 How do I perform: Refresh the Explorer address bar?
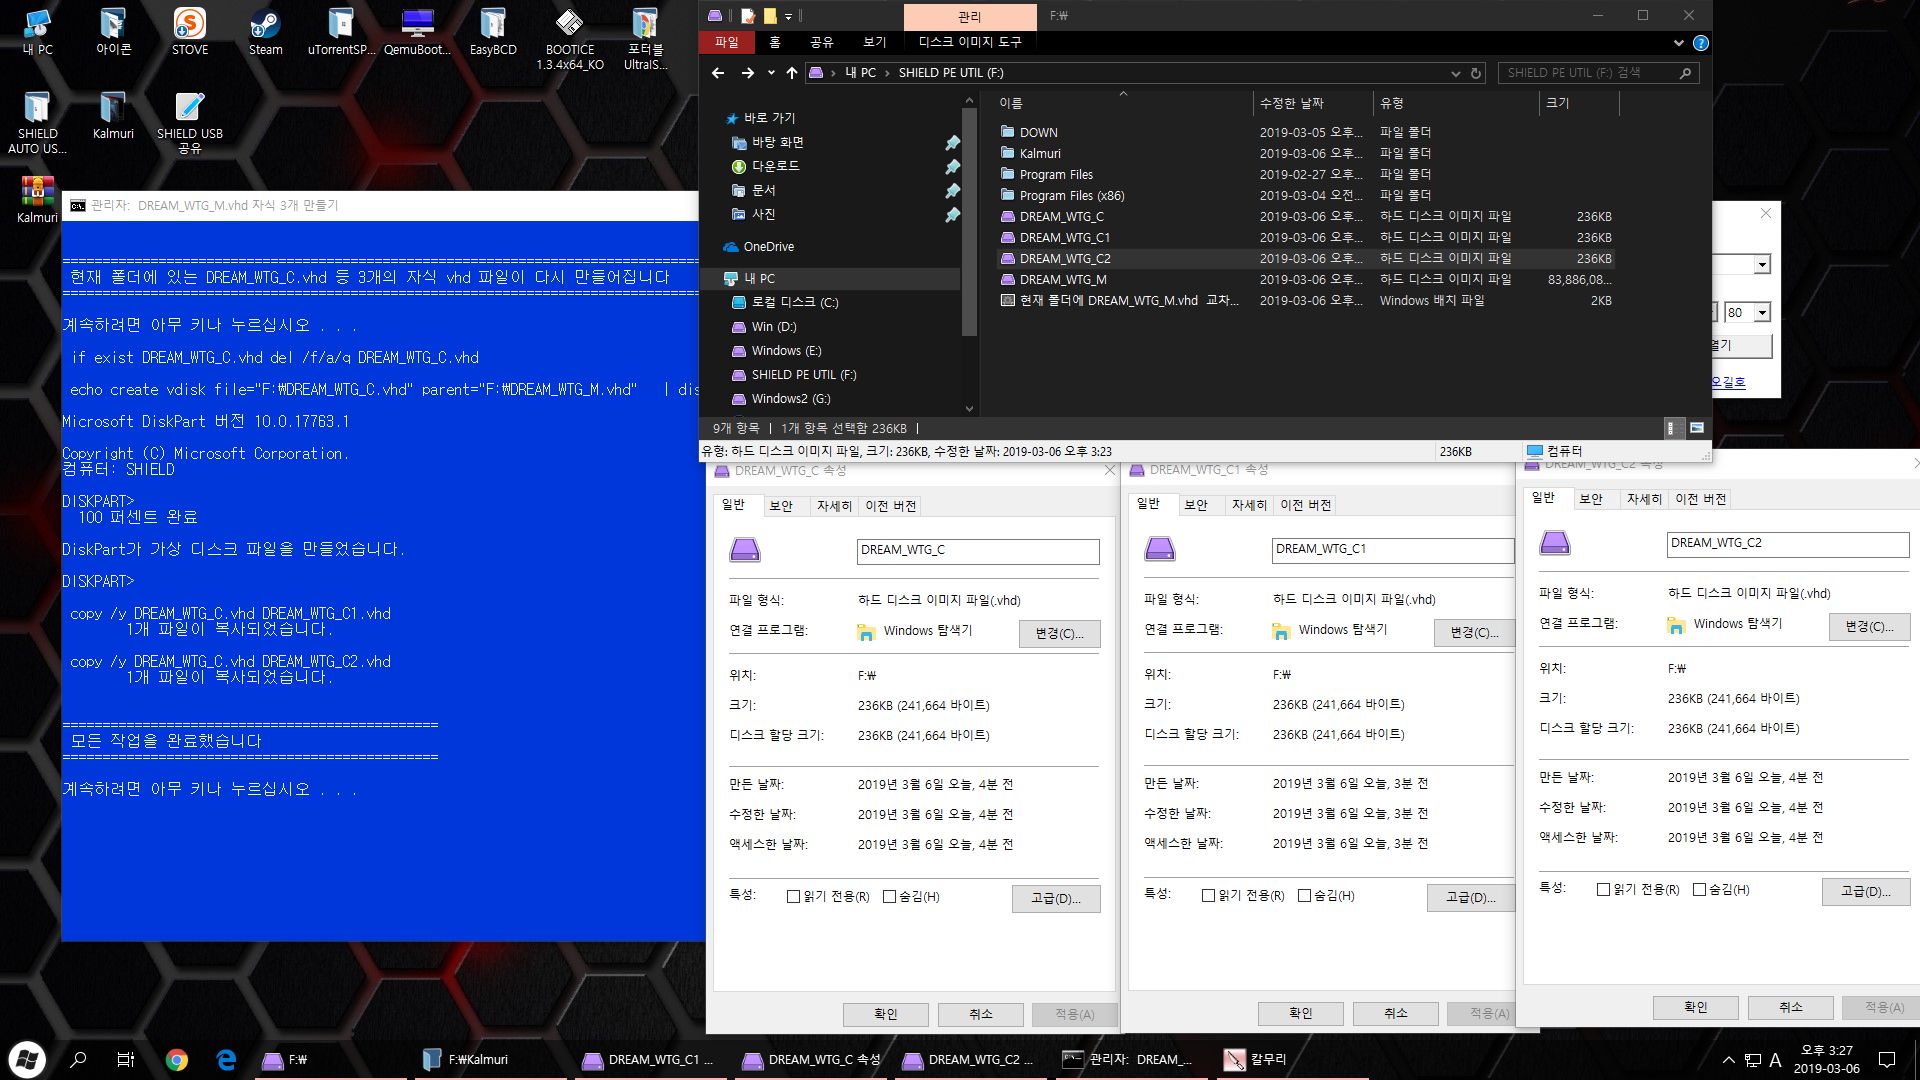pos(1475,73)
